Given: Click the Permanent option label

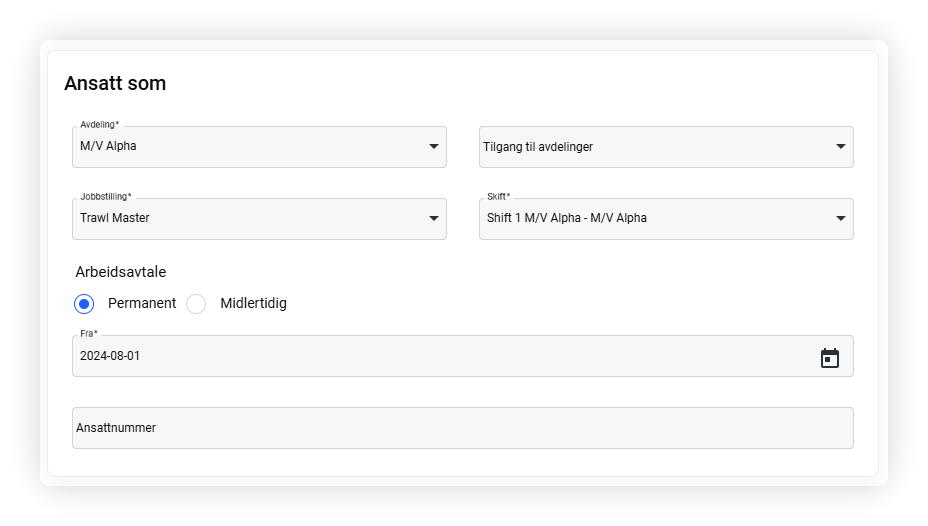Looking at the screenshot, I should [142, 303].
